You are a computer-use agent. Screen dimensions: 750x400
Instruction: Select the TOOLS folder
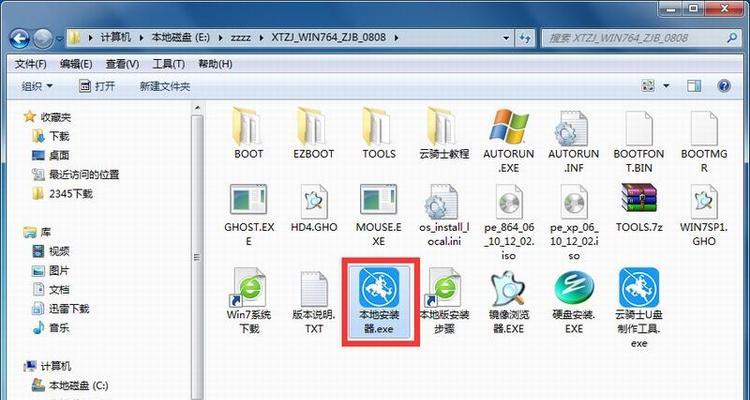378,133
